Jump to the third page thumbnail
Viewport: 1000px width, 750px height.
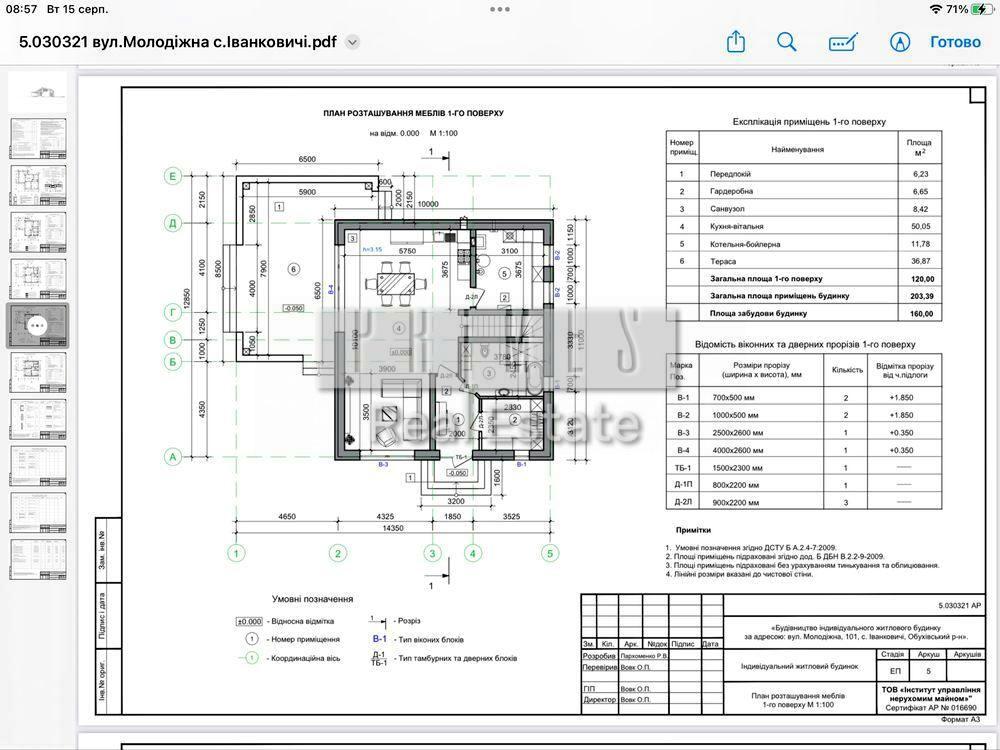point(38,185)
